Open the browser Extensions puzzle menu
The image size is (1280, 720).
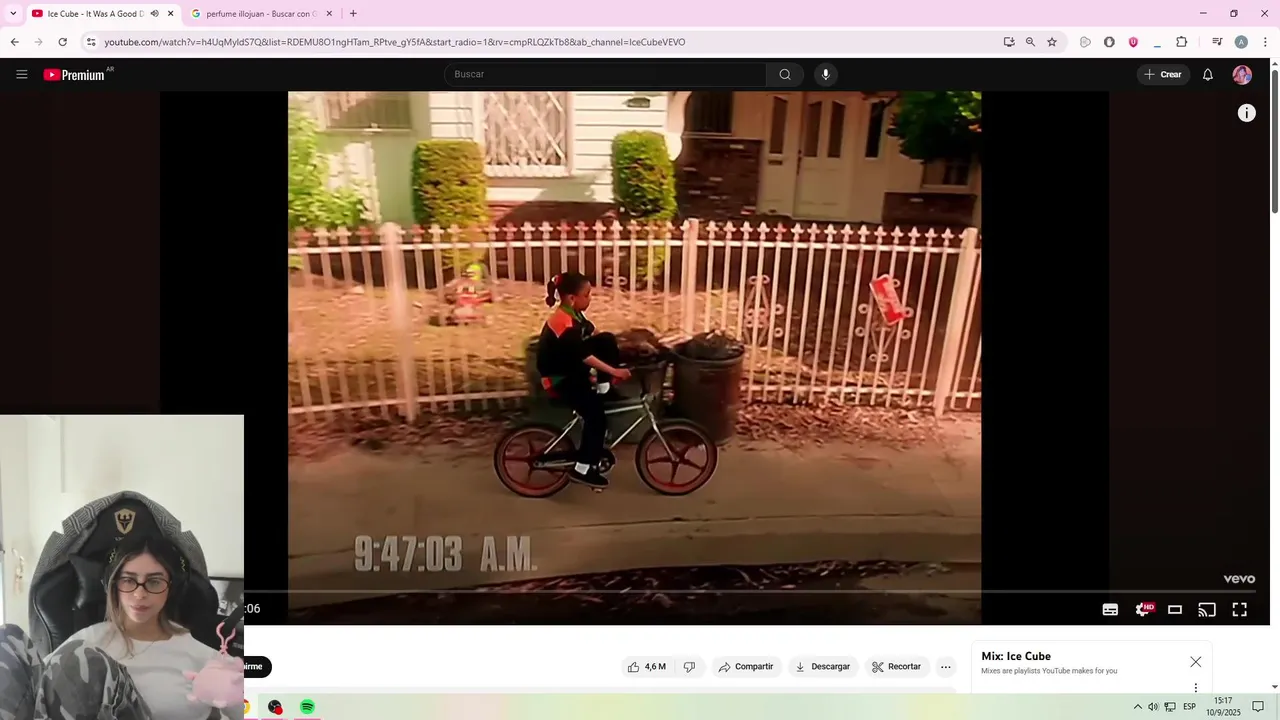[x=1181, y=42]
